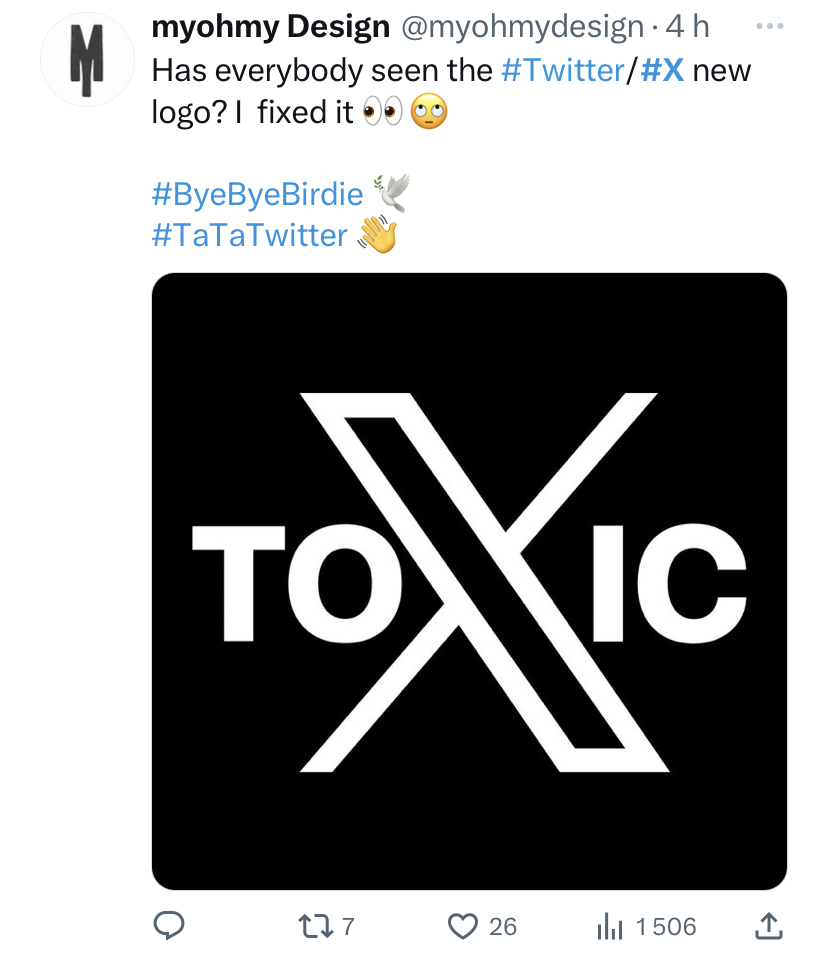Open the TOXIC X logo image

tap(469, 581)
